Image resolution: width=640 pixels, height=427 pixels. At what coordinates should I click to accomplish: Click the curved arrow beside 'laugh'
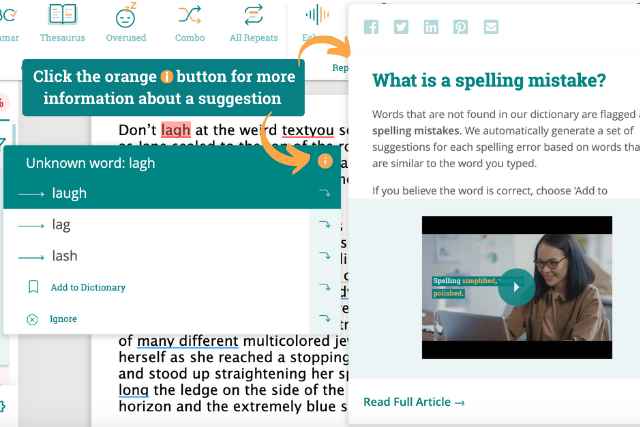325,193
